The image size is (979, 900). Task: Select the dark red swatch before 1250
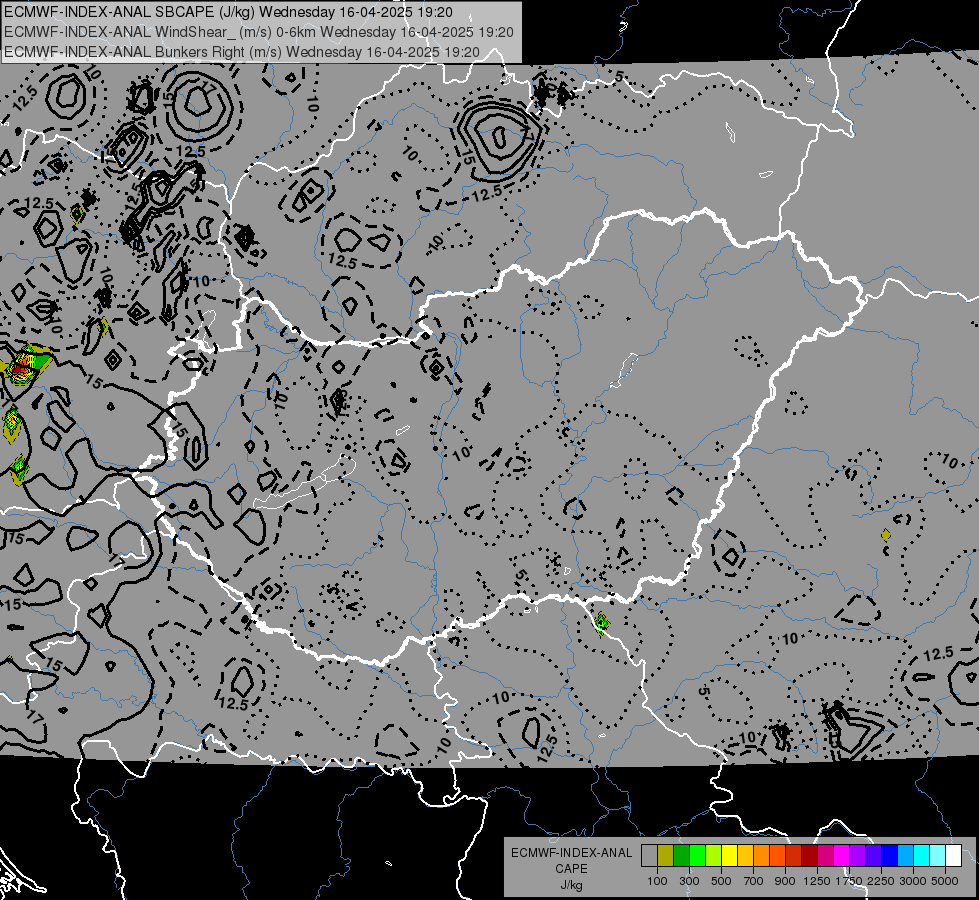pyautogui.click(x=809, y=856)
